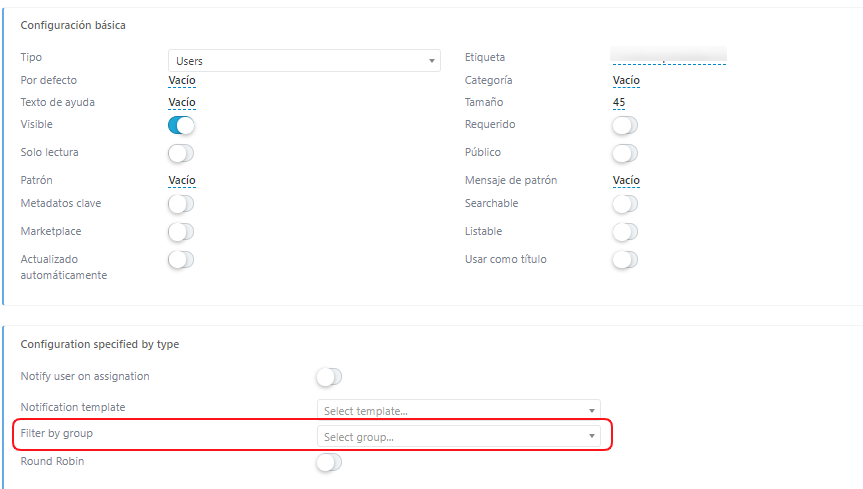
Task: Enable the Público toggle
Action: point(625,153)
